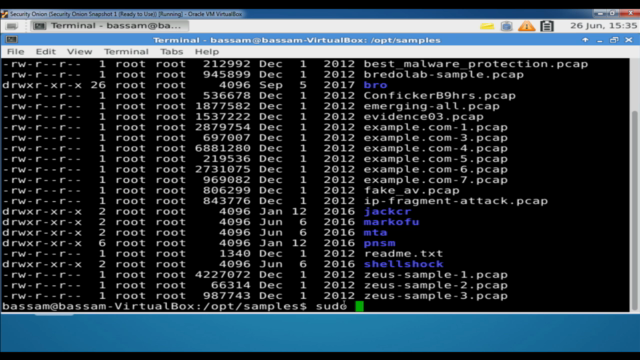Click the text zeus-sample-1.pcap

click(x=436, y=275)
